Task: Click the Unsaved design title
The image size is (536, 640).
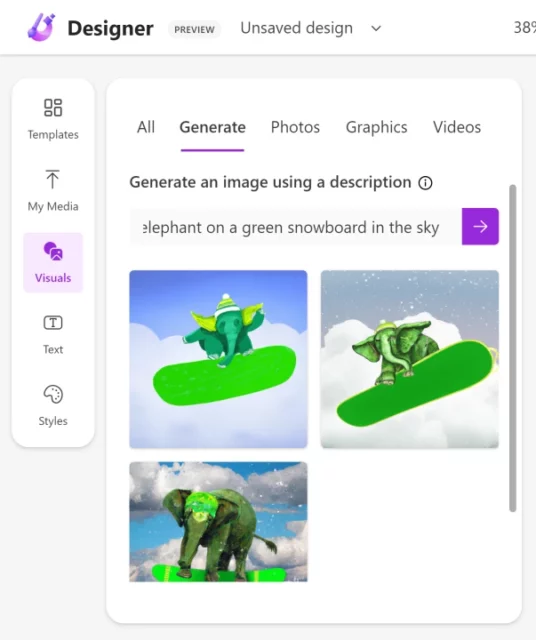Action: [296, 28]
